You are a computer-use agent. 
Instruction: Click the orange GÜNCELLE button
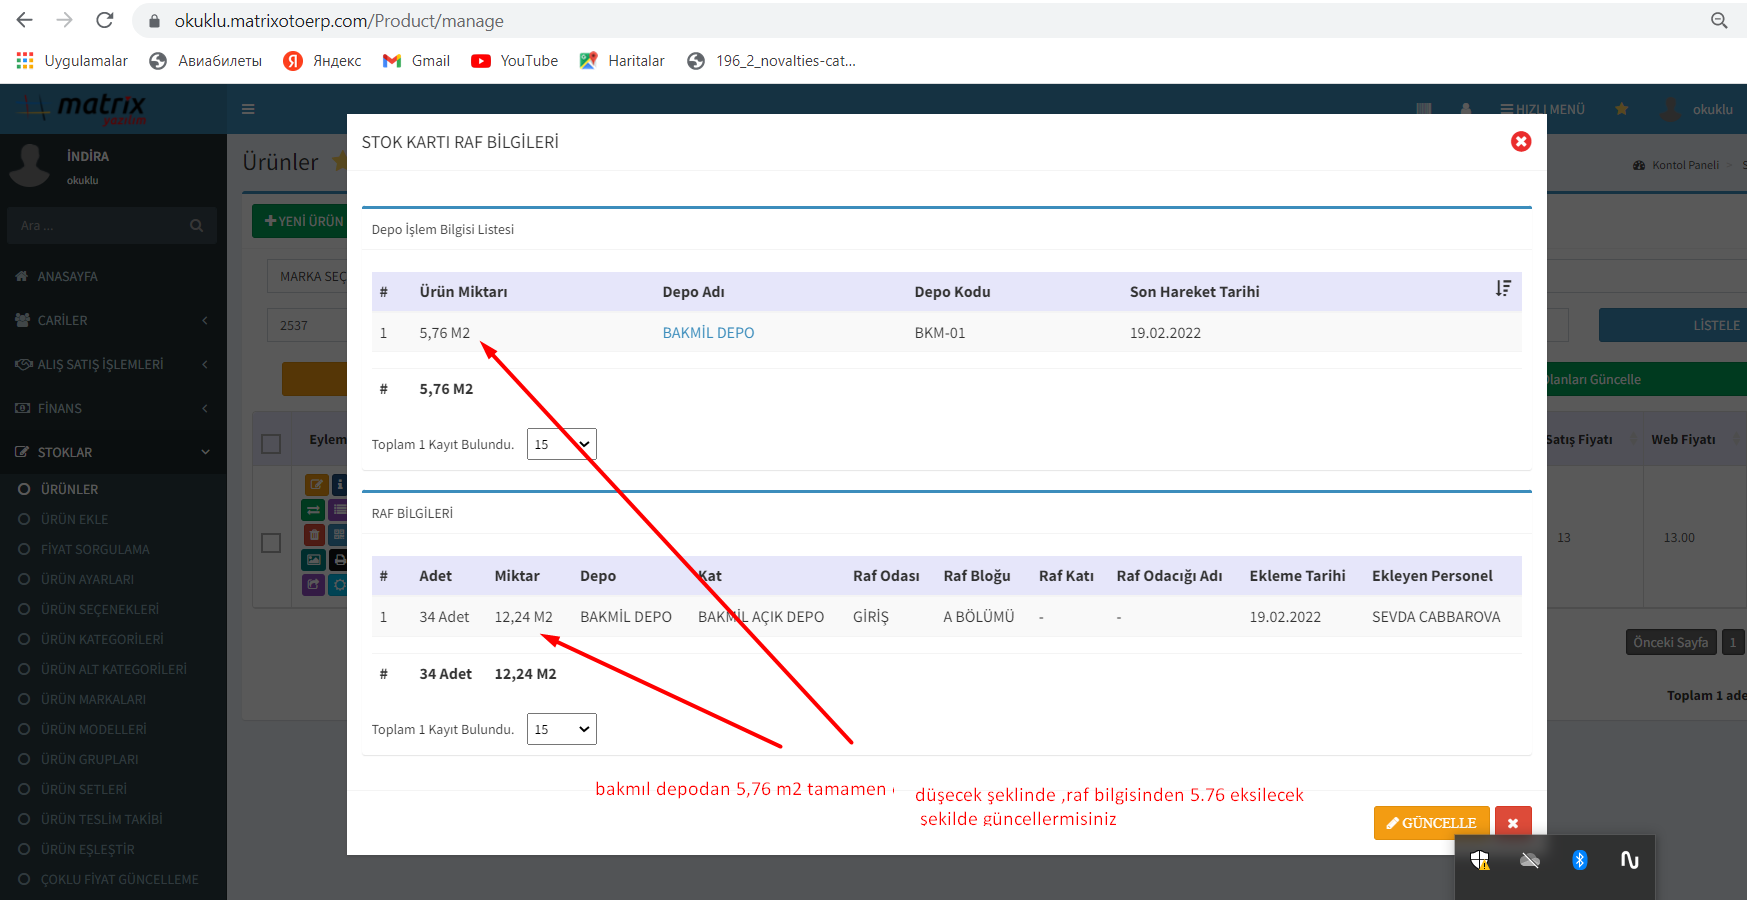coord(1431,823)
